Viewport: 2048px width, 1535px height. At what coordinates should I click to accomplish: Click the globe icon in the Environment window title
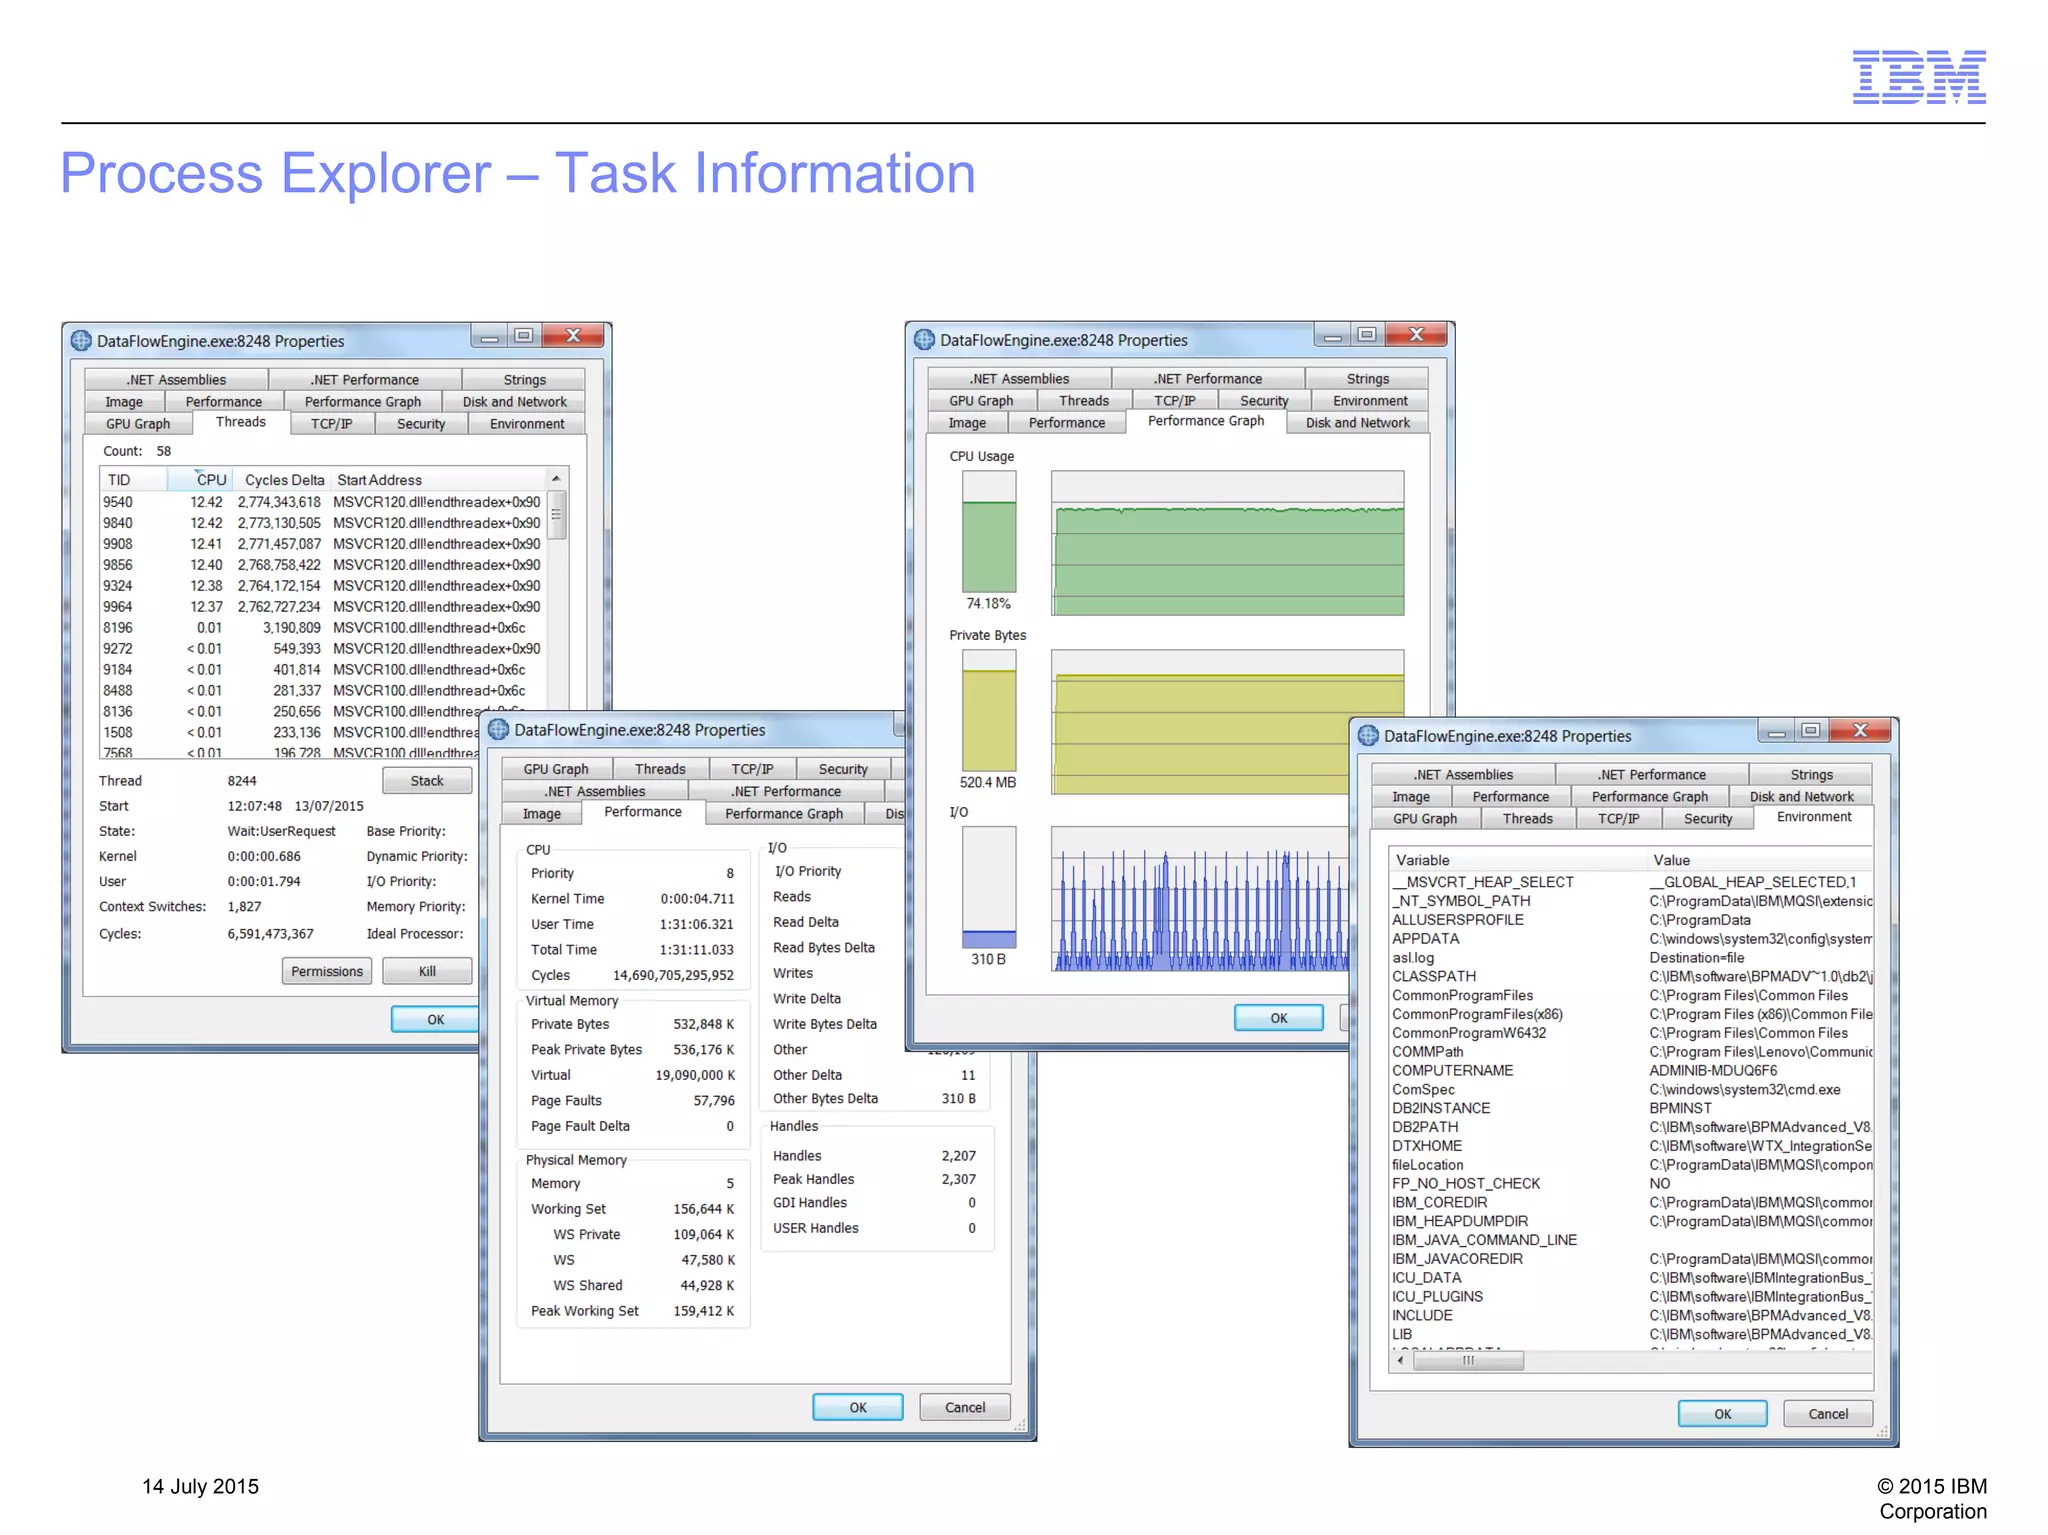(x=1368, y=736)
